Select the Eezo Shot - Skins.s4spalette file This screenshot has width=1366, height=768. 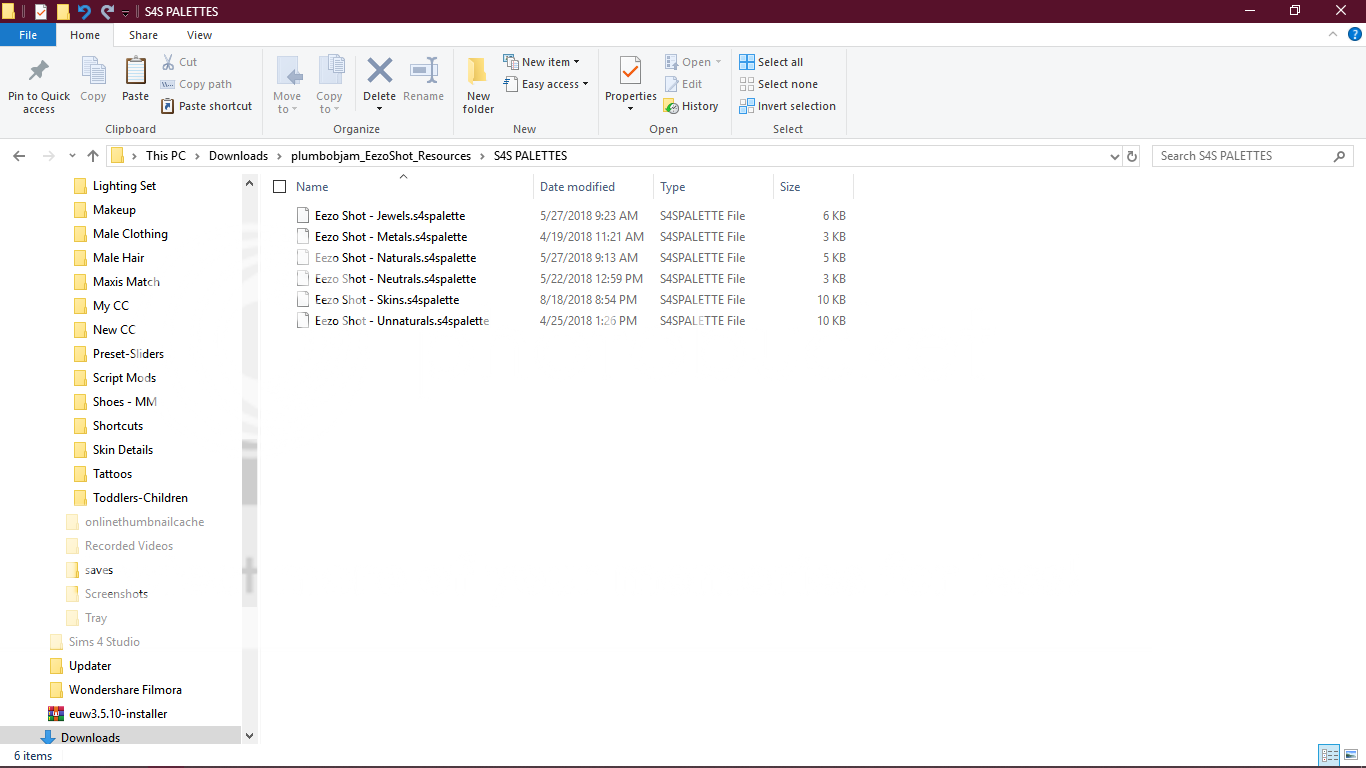tap(386, 300)
